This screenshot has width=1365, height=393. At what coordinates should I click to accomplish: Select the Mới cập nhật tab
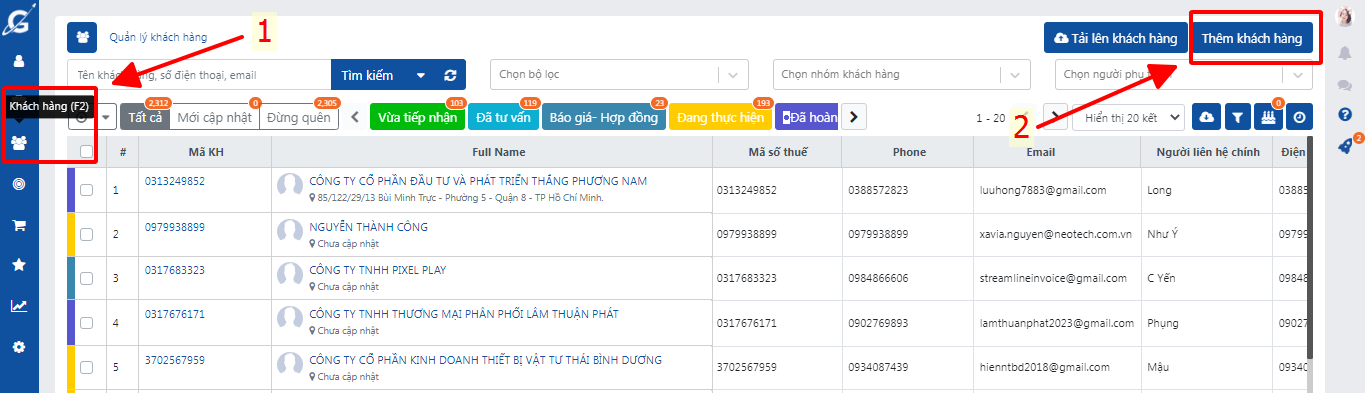coord(214,117)
